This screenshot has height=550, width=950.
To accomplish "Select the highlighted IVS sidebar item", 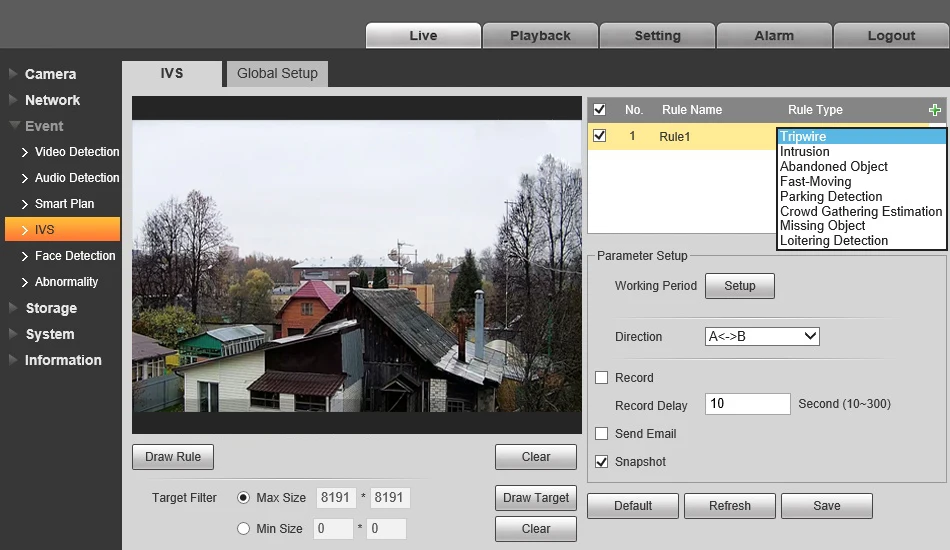I will click(x=62, y=230).
